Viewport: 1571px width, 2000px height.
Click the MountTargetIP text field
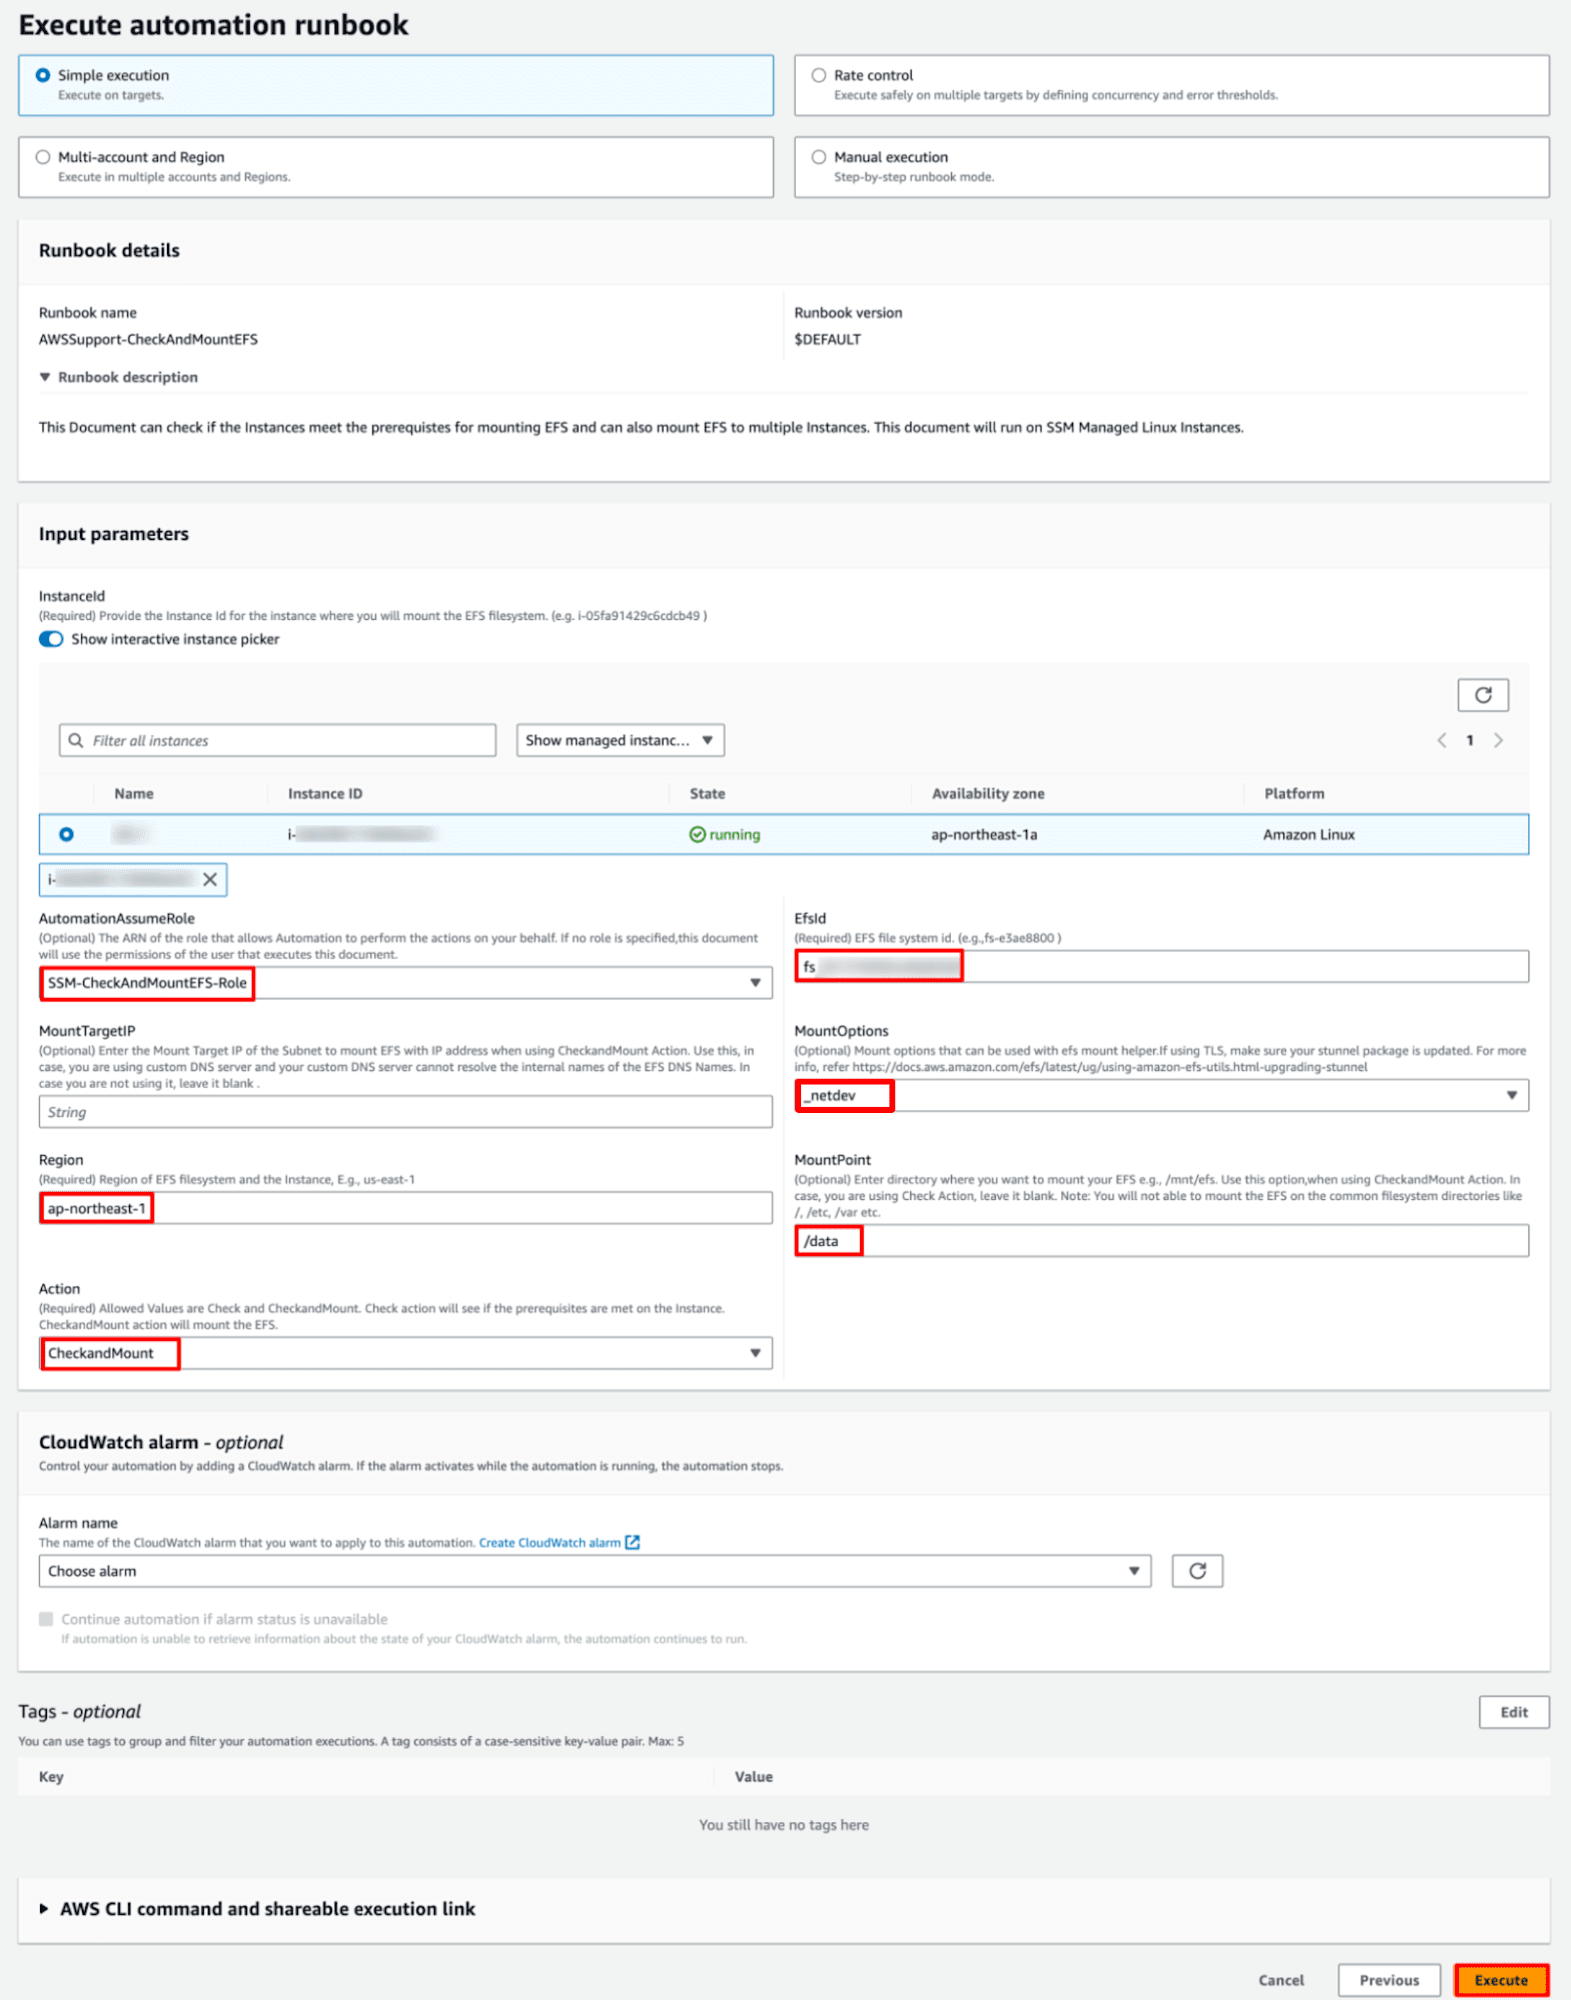tap(405, 1112)
